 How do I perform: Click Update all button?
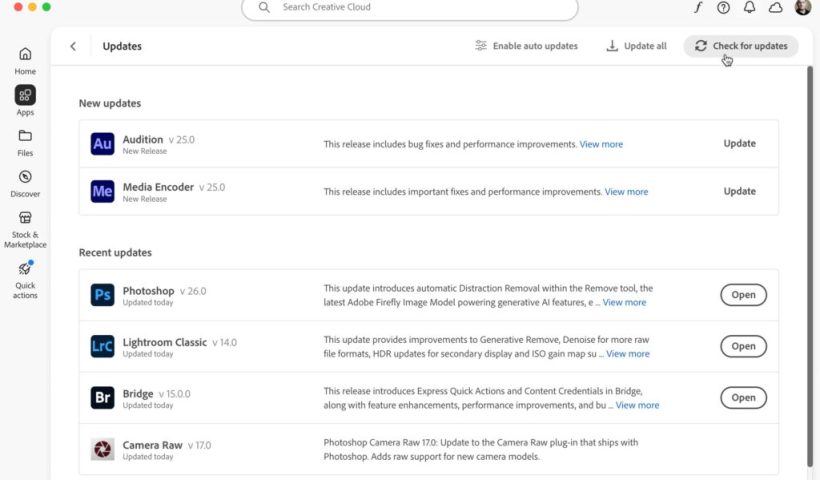[636, 46]
